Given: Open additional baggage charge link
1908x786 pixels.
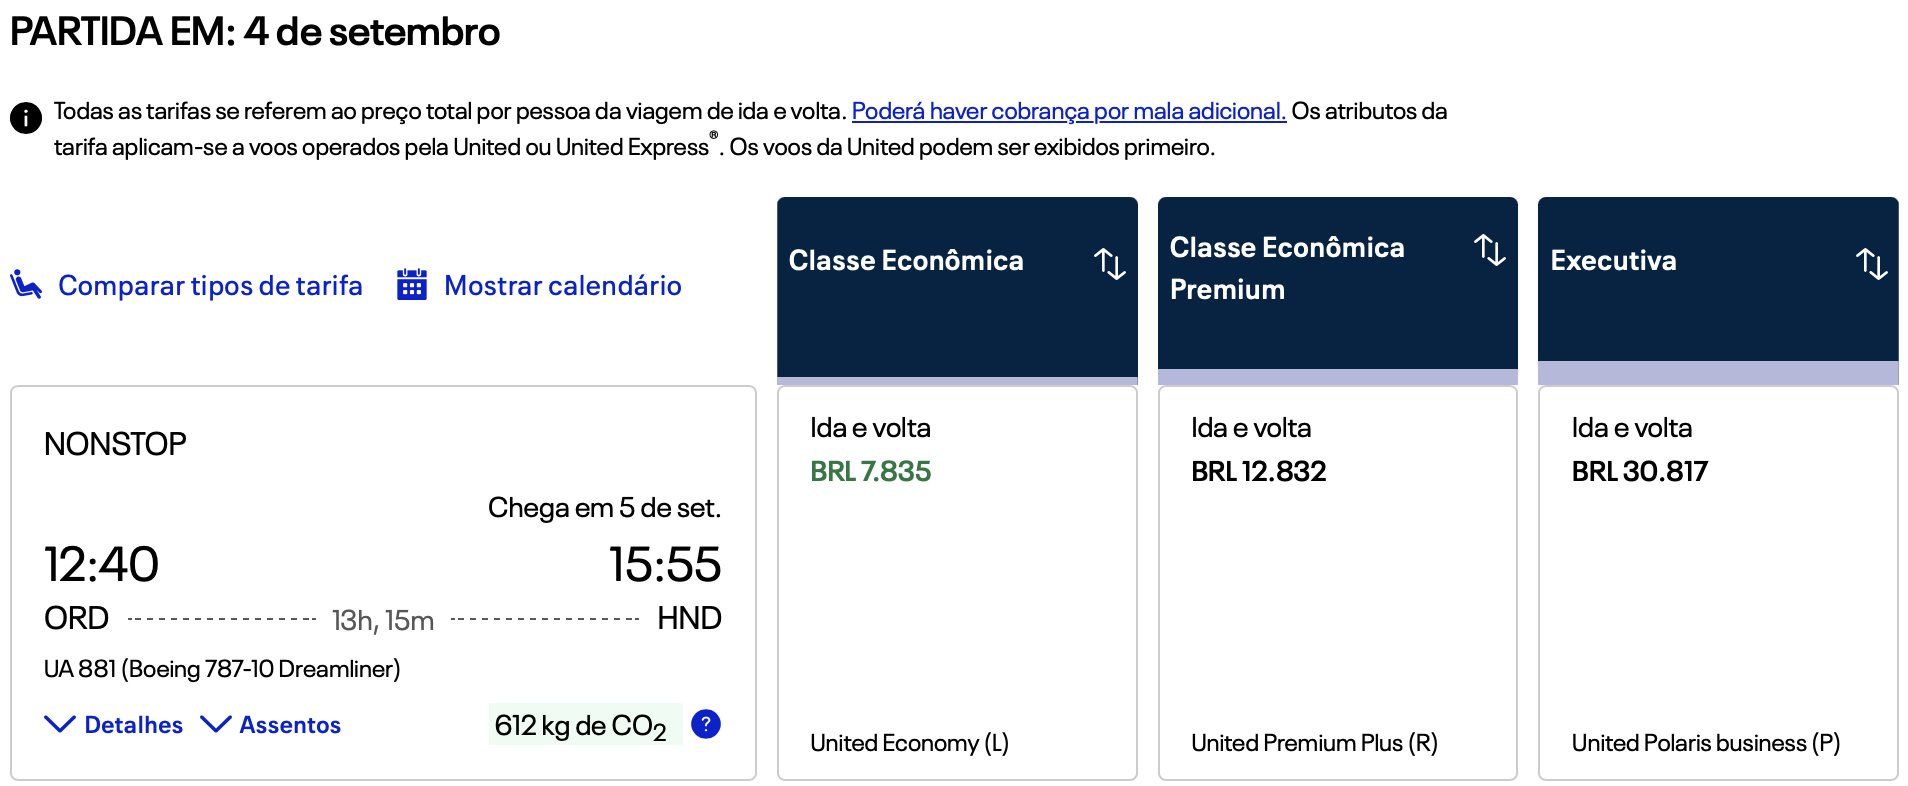Looking at the screenshot, I should tap(1068, 111).
